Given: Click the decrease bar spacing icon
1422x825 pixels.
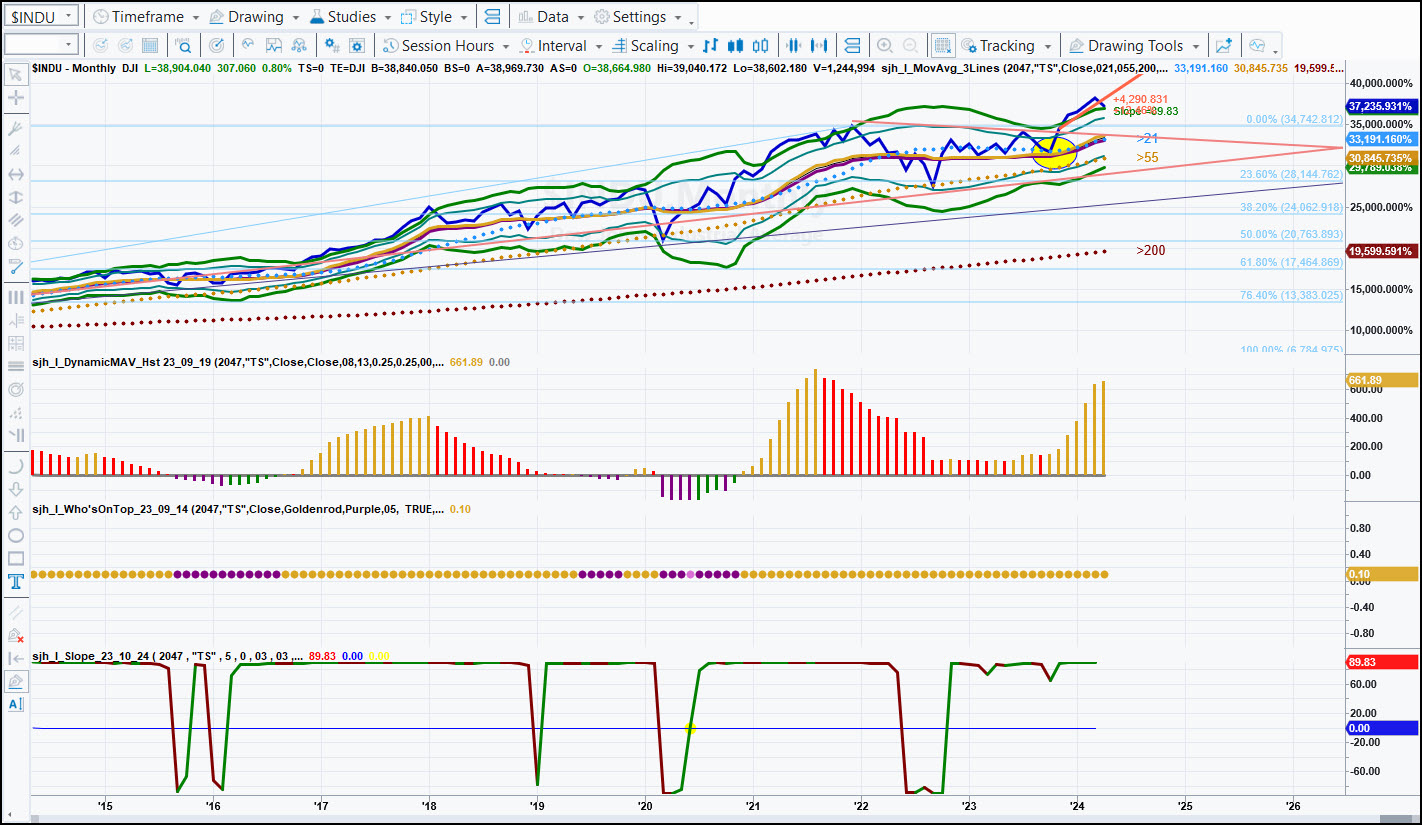Looking at the screenshot, I should point(794,45).
